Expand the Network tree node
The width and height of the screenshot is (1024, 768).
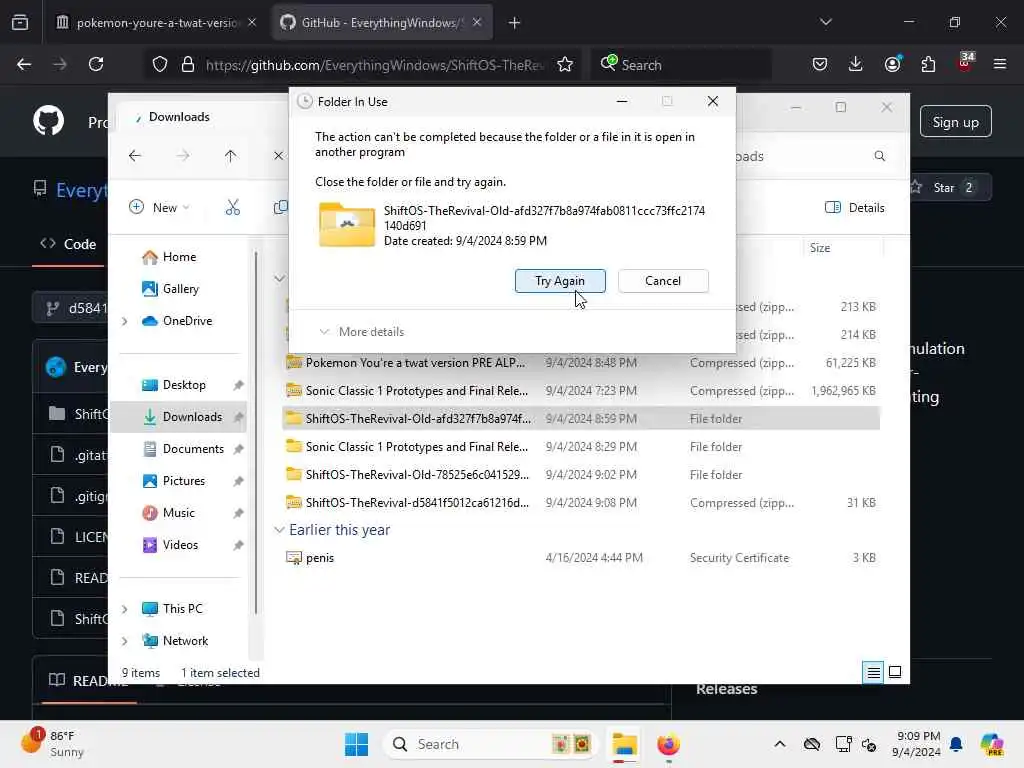point(124,641)
